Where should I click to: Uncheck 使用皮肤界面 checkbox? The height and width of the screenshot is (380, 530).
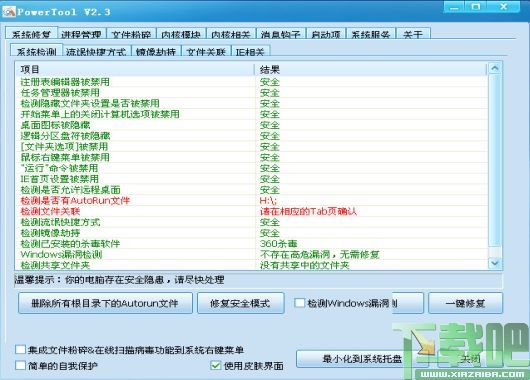(215, 365)
